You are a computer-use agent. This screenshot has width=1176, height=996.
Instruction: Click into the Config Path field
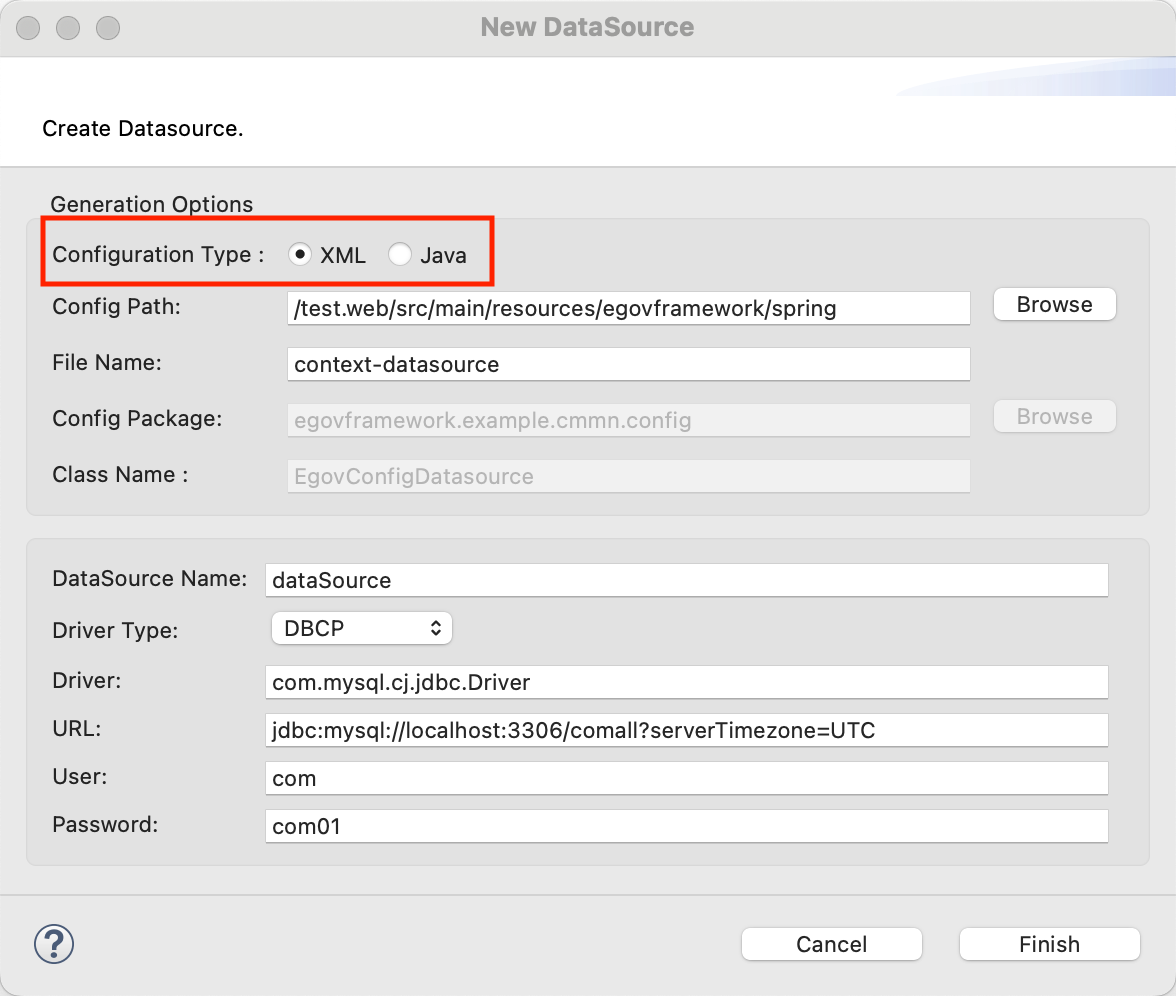[x=628, y=309]
